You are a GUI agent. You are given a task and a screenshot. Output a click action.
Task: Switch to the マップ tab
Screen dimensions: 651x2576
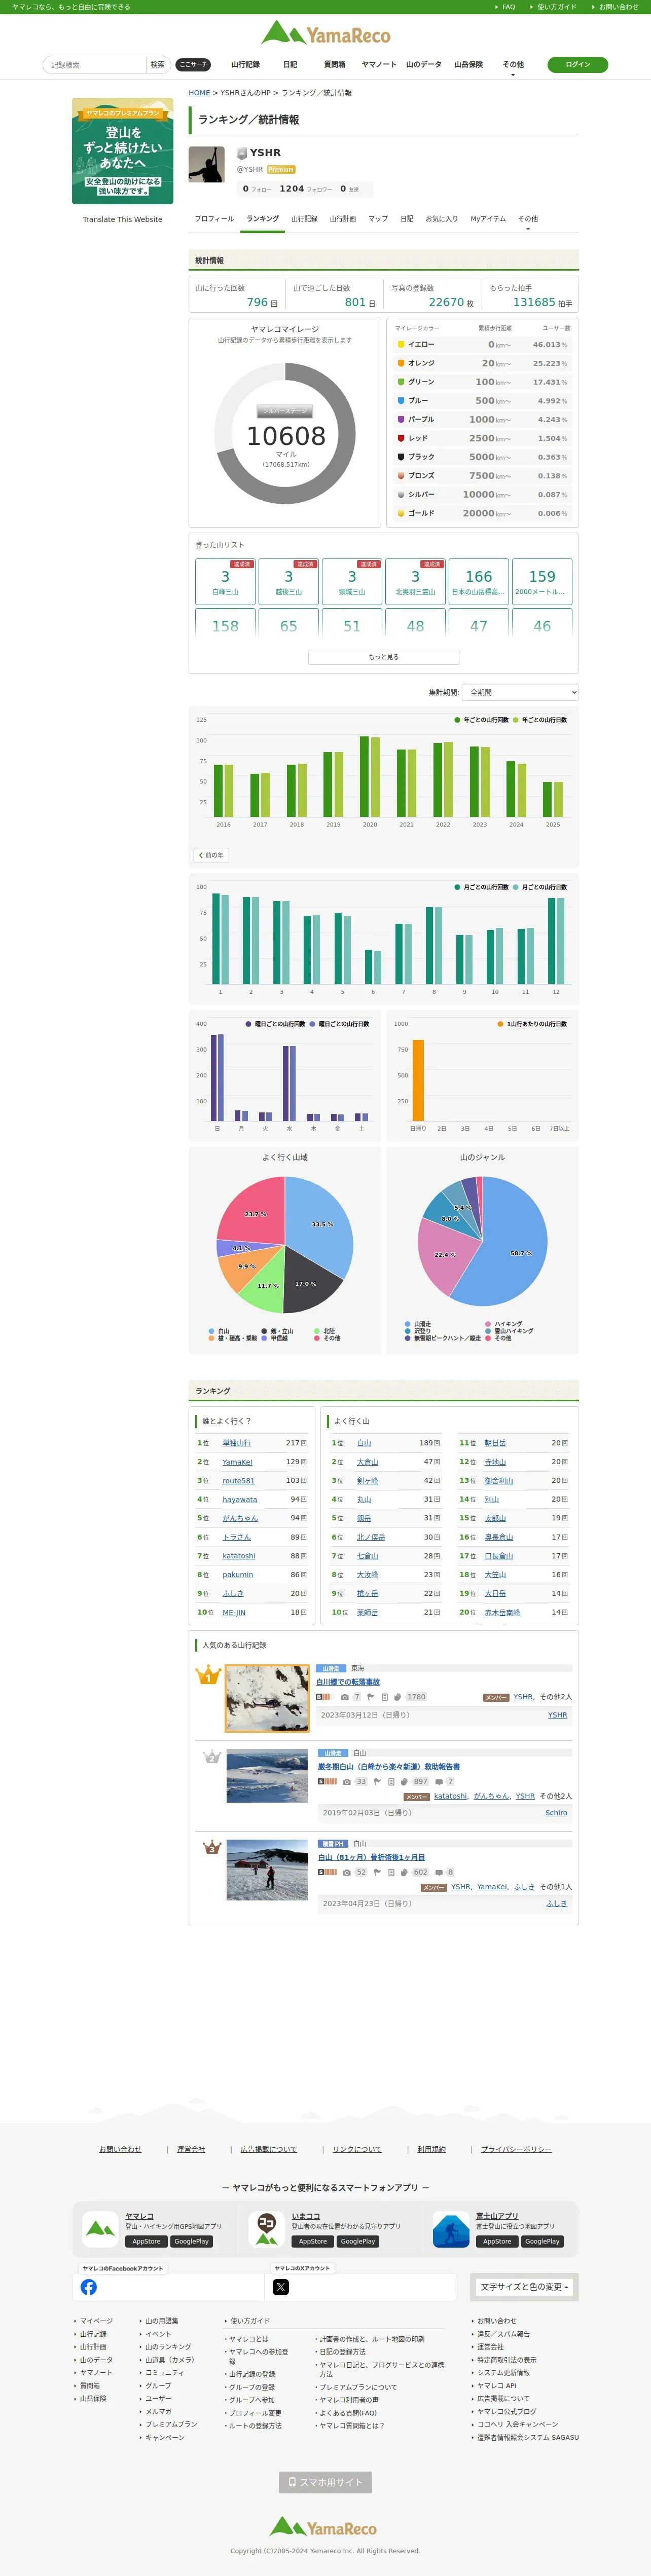[378, 219]
